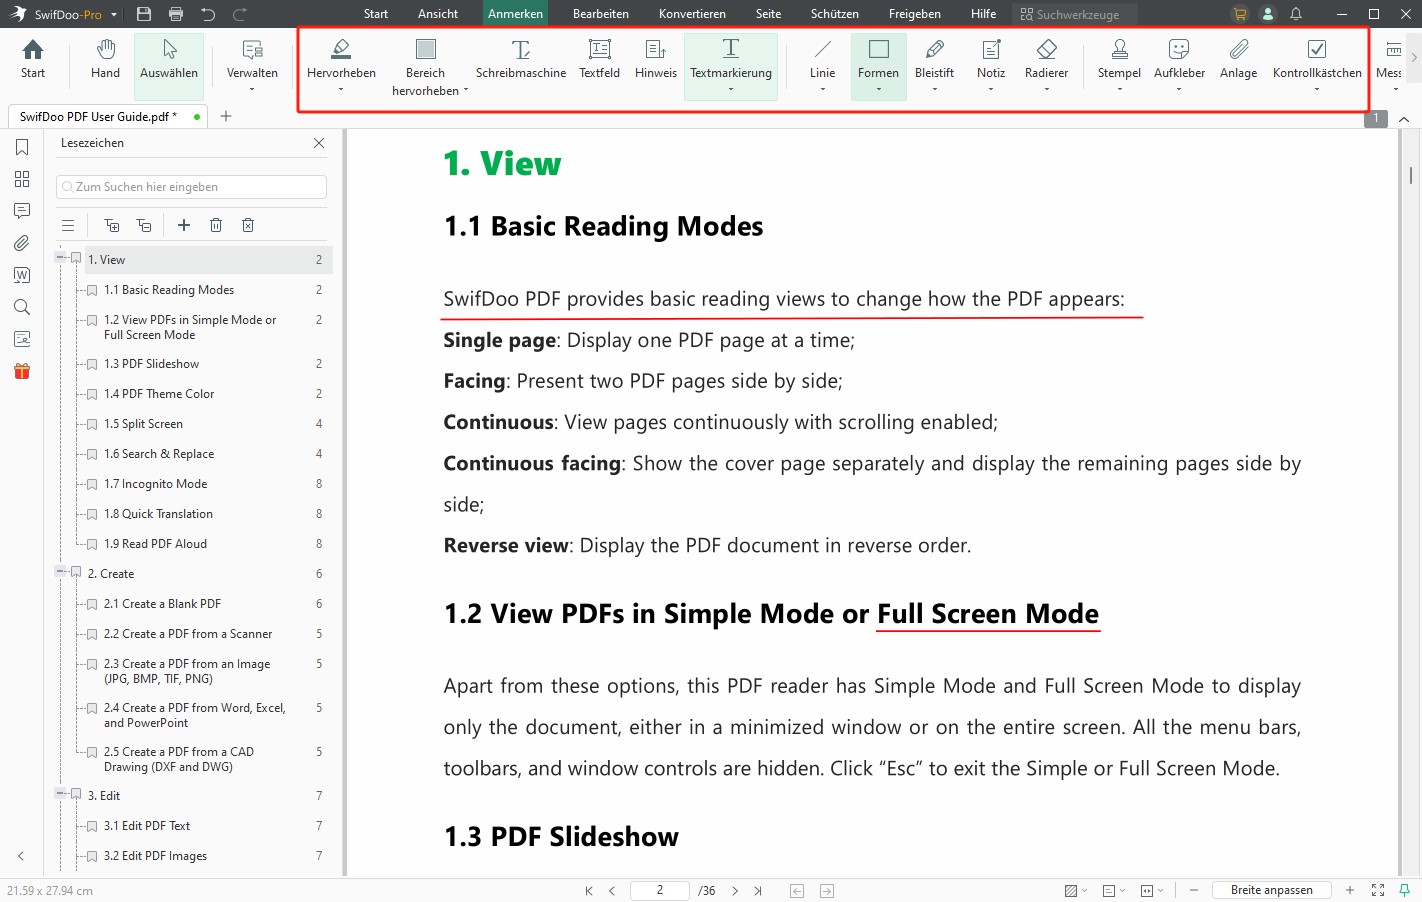Go to the Start home button

click(33, 59)
